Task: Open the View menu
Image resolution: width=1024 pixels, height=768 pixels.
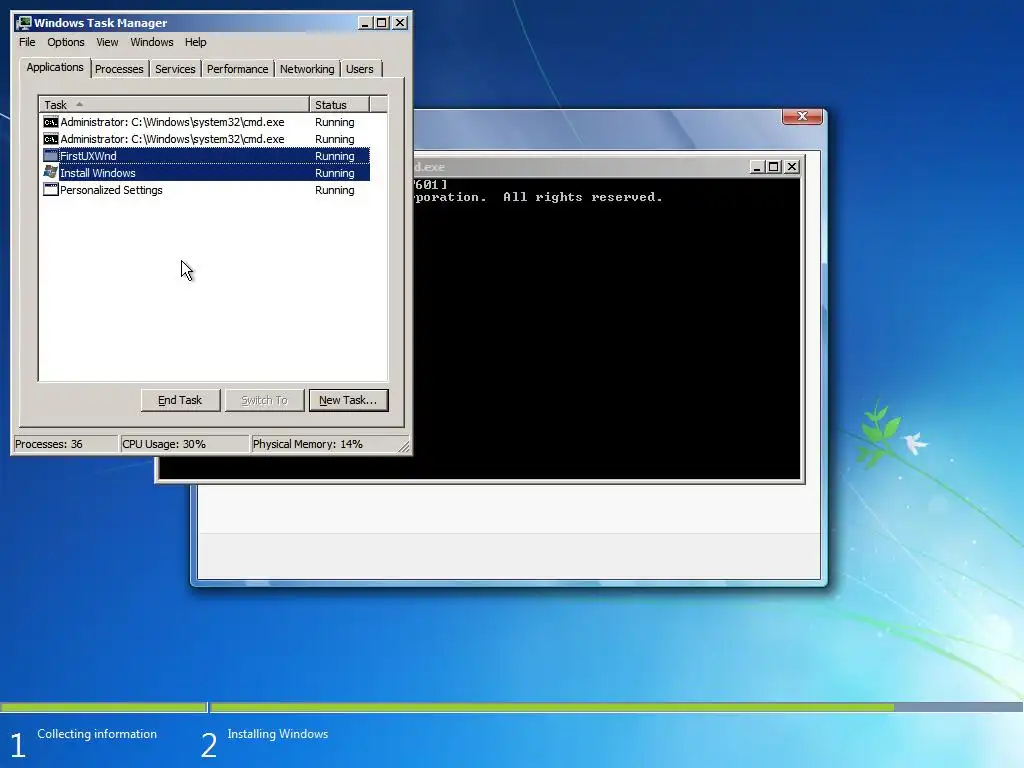Action: 107,42
